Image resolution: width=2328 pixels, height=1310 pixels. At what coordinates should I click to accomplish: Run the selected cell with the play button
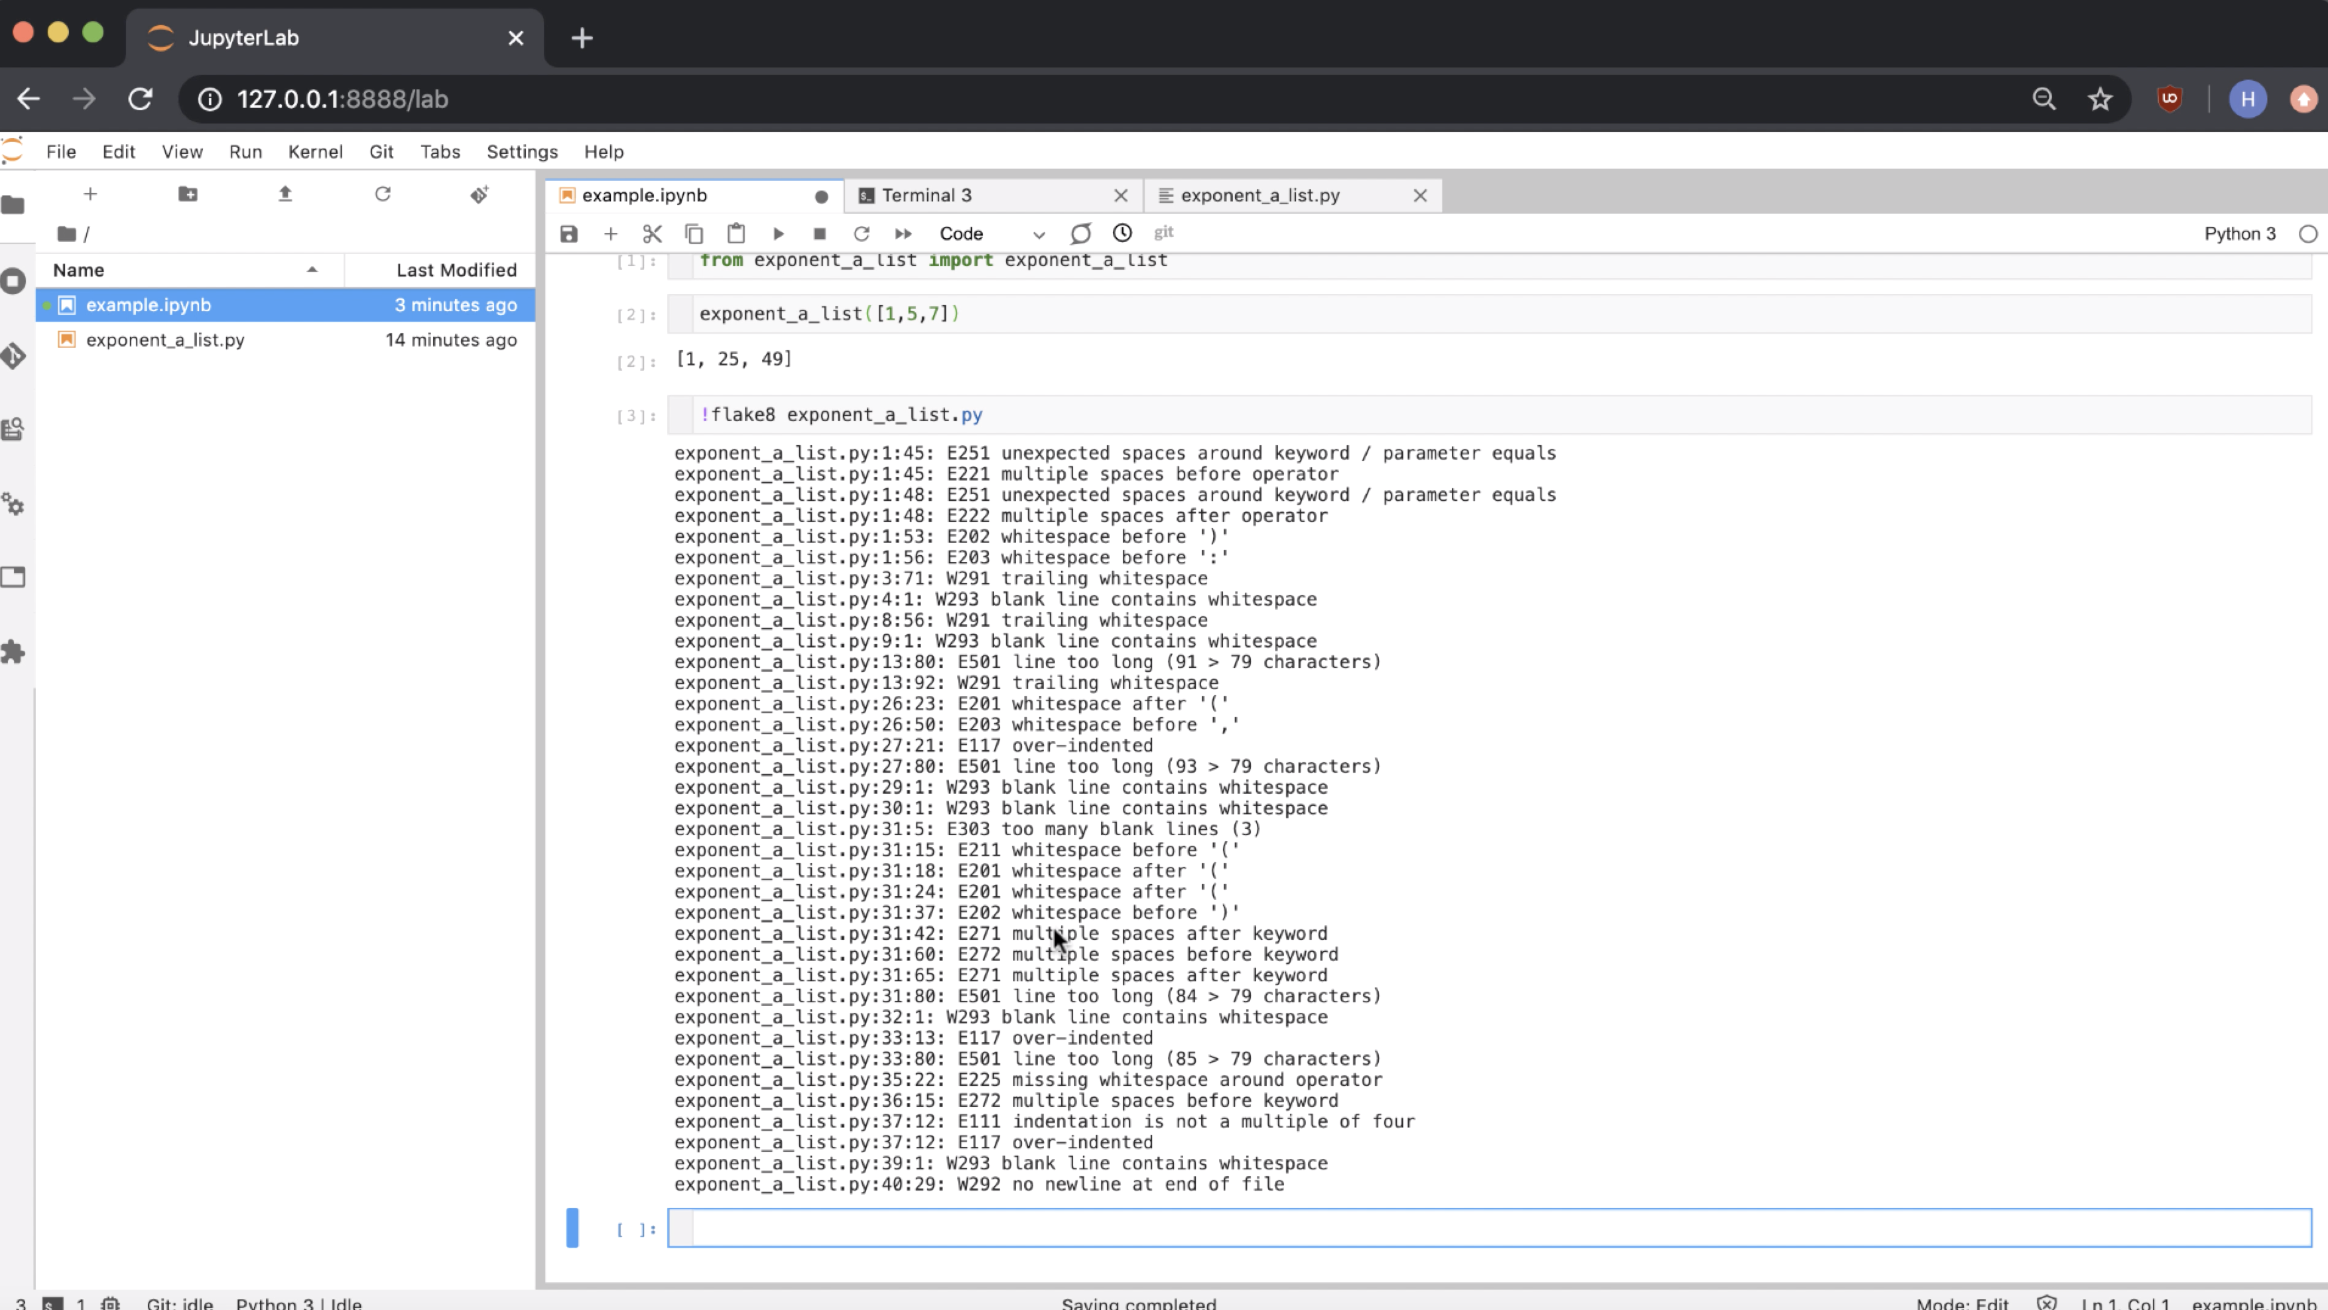point(778,234)
